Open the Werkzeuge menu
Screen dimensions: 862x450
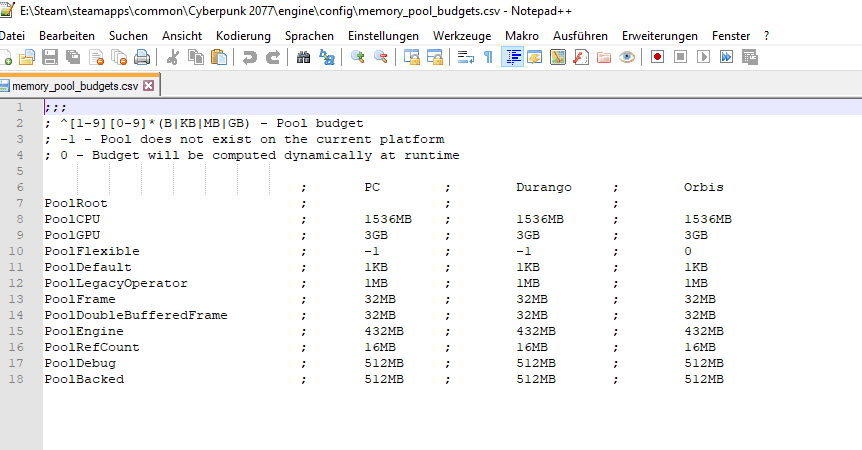[462, 36]
